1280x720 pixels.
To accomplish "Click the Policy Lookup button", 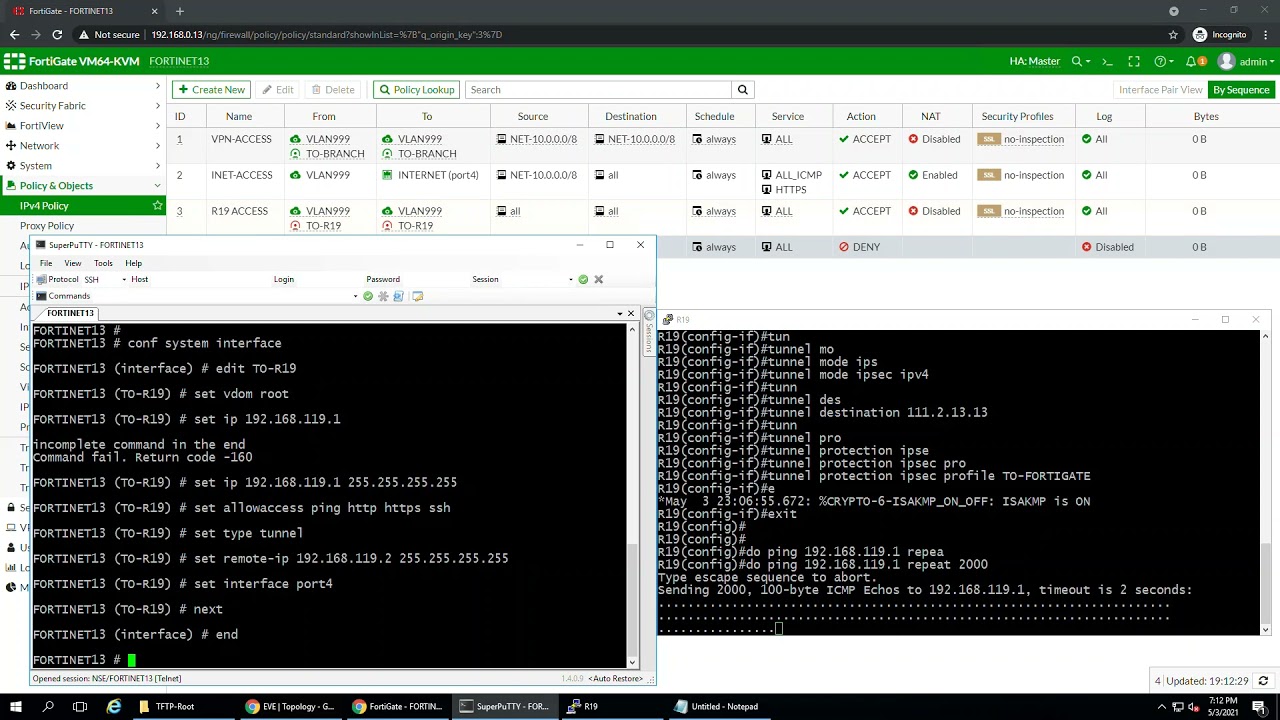I will click(416, 90).
